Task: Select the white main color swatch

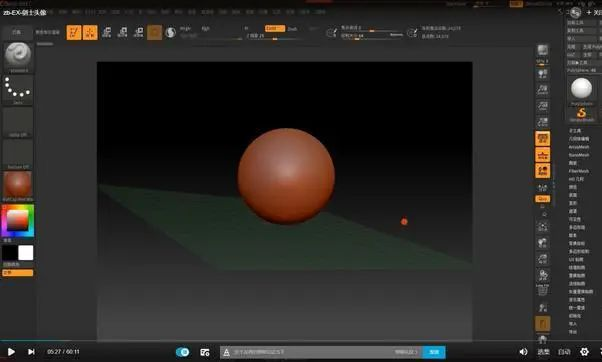Action: click(26, 253)
